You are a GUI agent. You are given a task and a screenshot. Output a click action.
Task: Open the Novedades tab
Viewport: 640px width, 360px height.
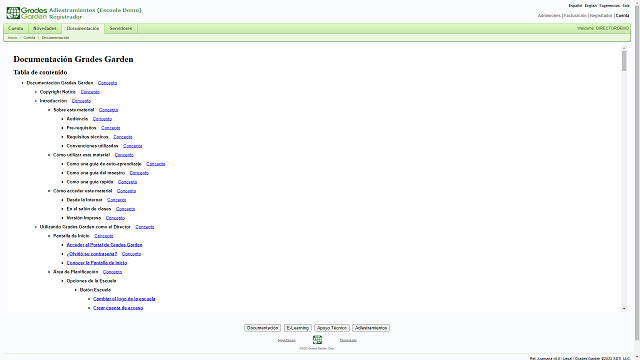[x=44, y=29]
